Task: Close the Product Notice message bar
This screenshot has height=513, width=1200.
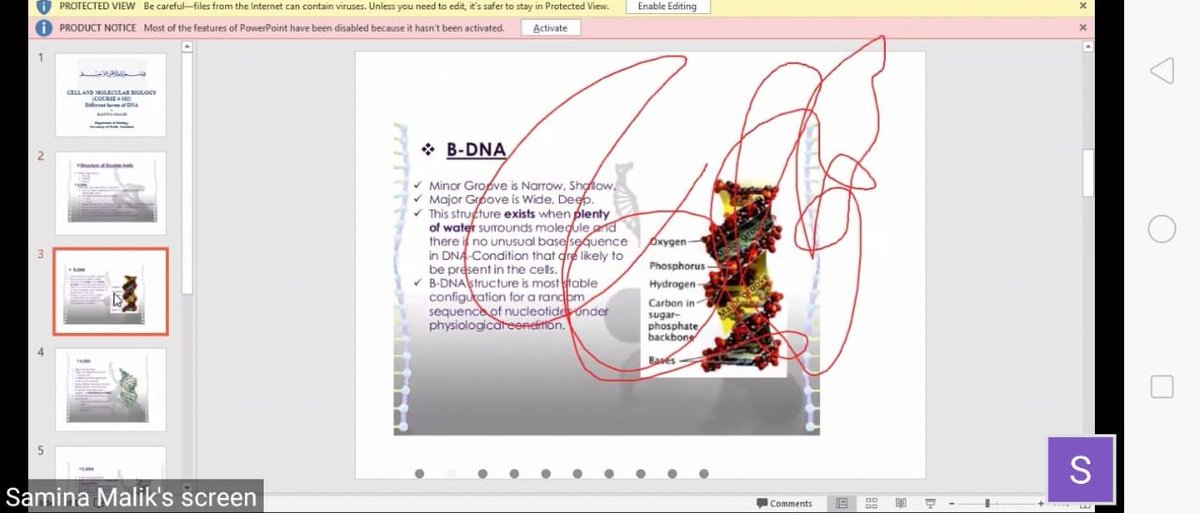Action: point(1083,28)
